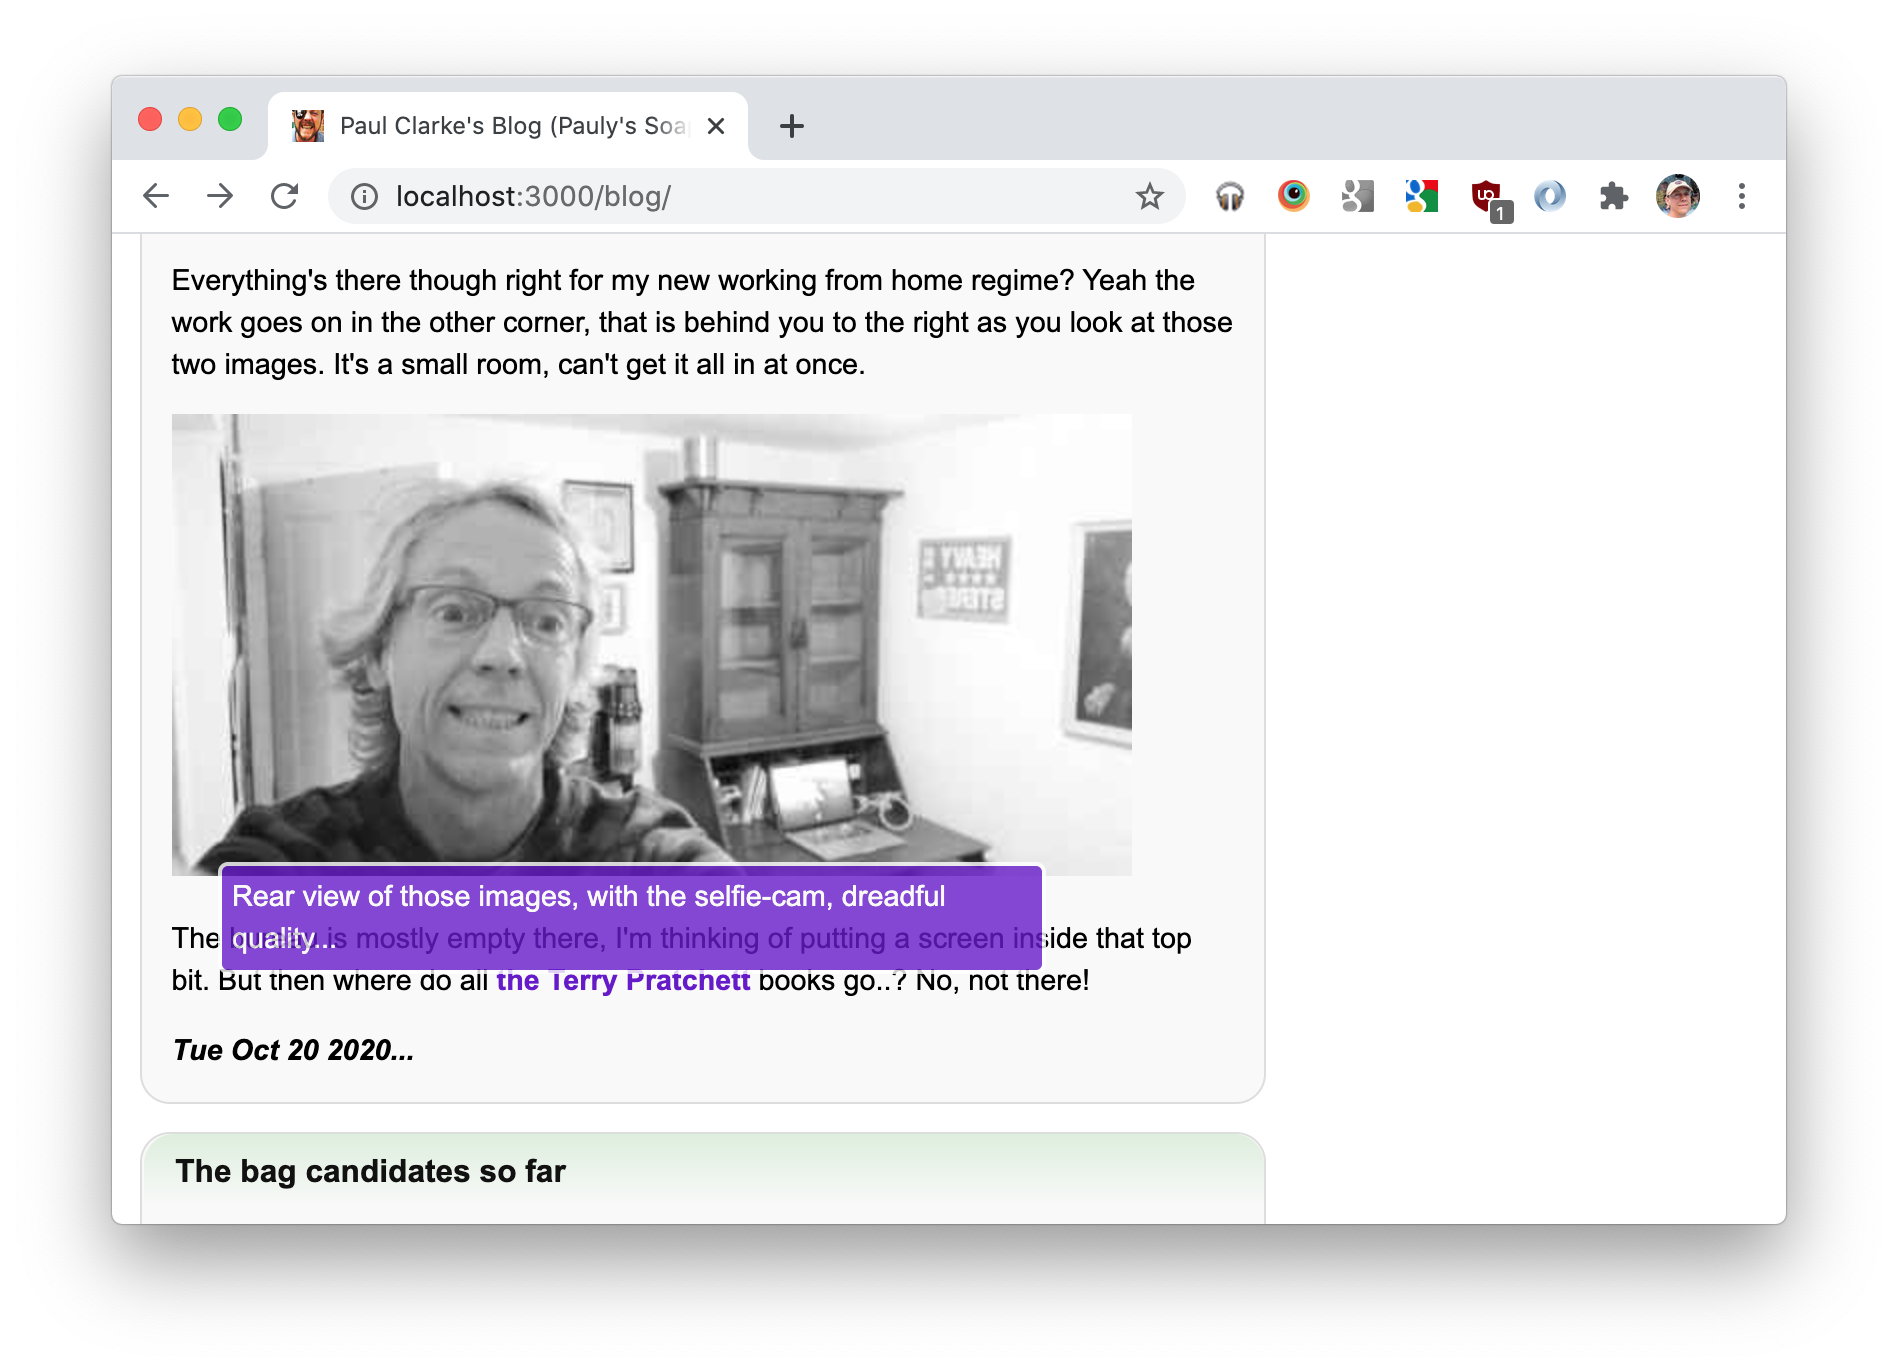Open the colorful eye extension
This screenshot has width=1898, height=1372.
click(x=1294, y=196)
